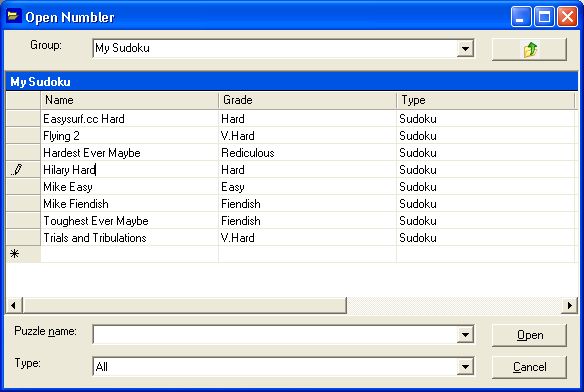Click the Rediculous grade cell

[307, 153]
